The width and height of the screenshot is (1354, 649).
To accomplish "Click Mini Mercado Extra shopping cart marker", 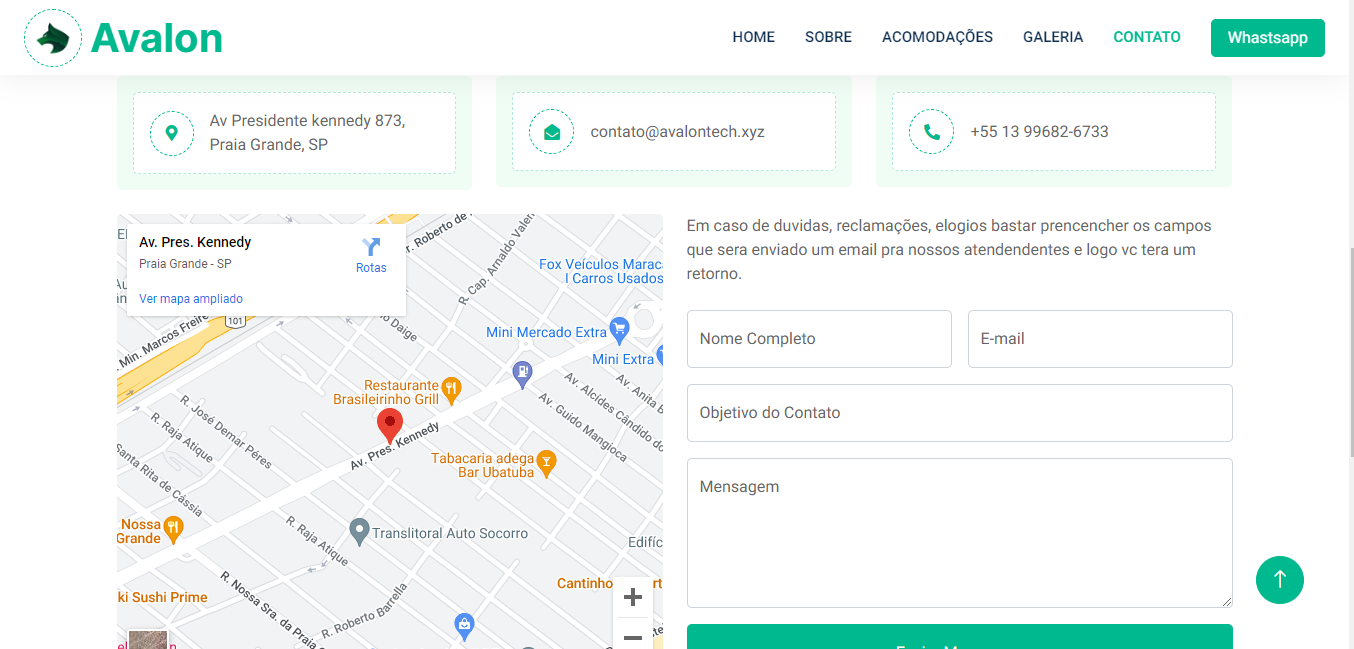I will coord(620,328).
